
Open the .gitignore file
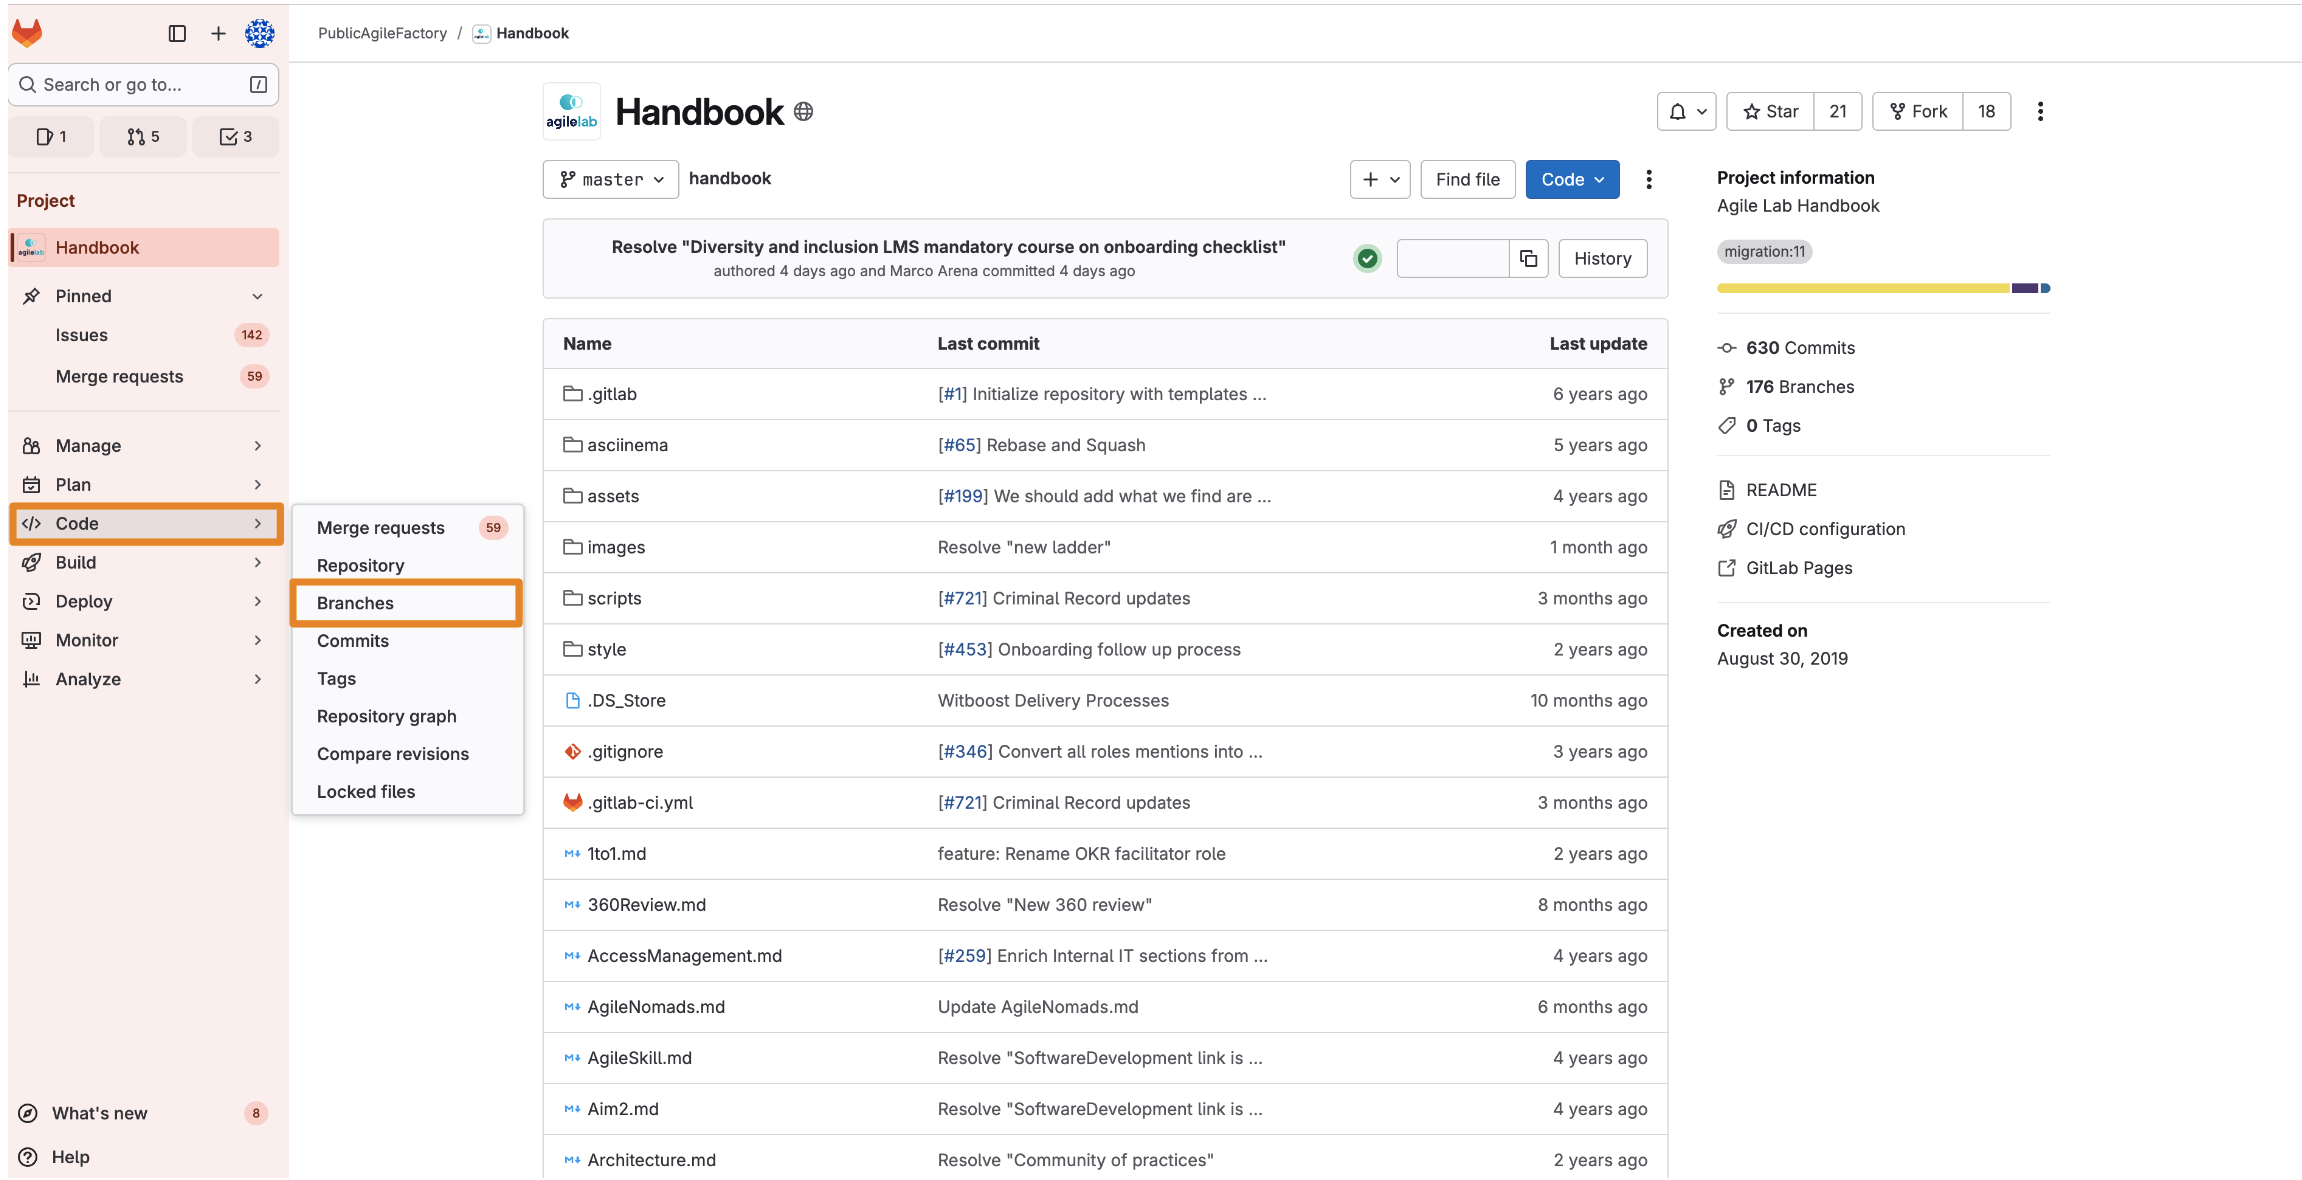[625, 752]
